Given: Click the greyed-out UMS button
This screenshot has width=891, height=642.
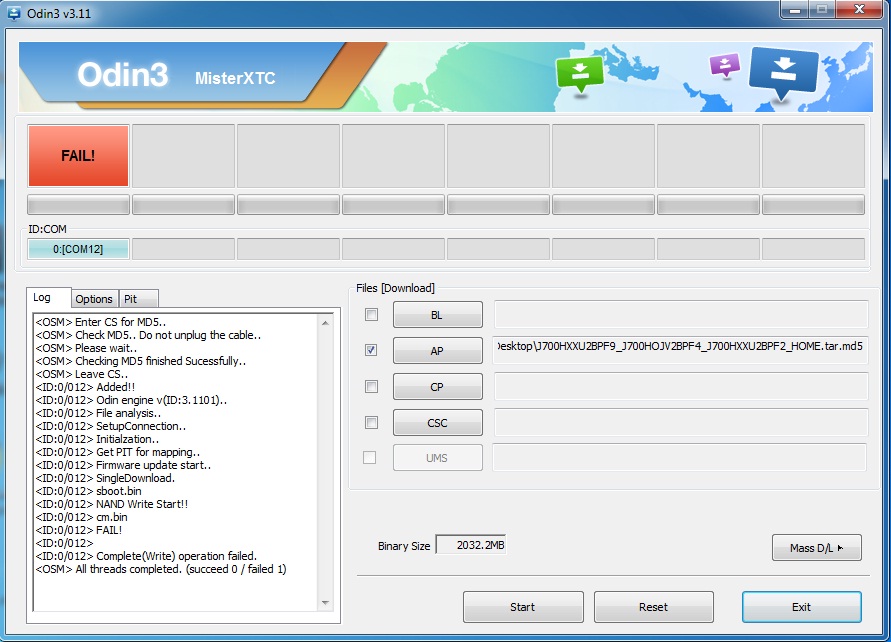Looking at the screenshot, I should click(438, 458).
